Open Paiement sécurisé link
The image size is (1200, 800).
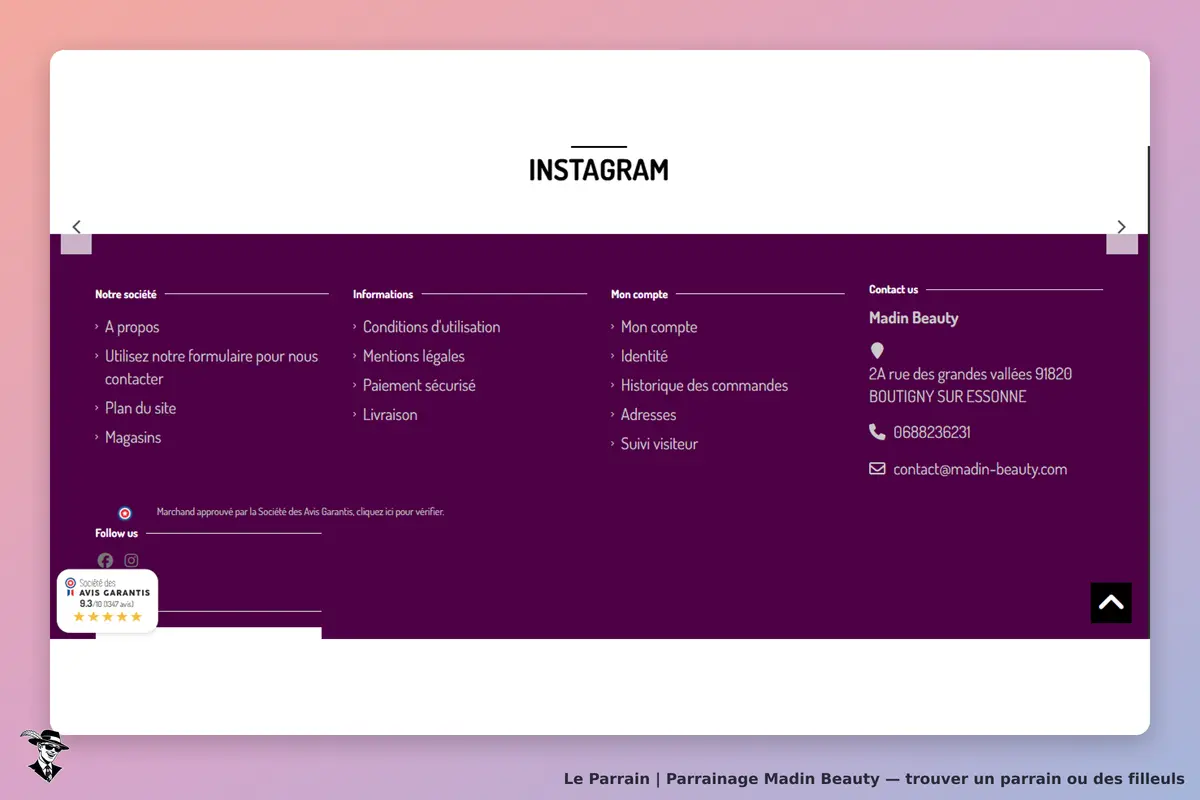[x=419, y=385]
